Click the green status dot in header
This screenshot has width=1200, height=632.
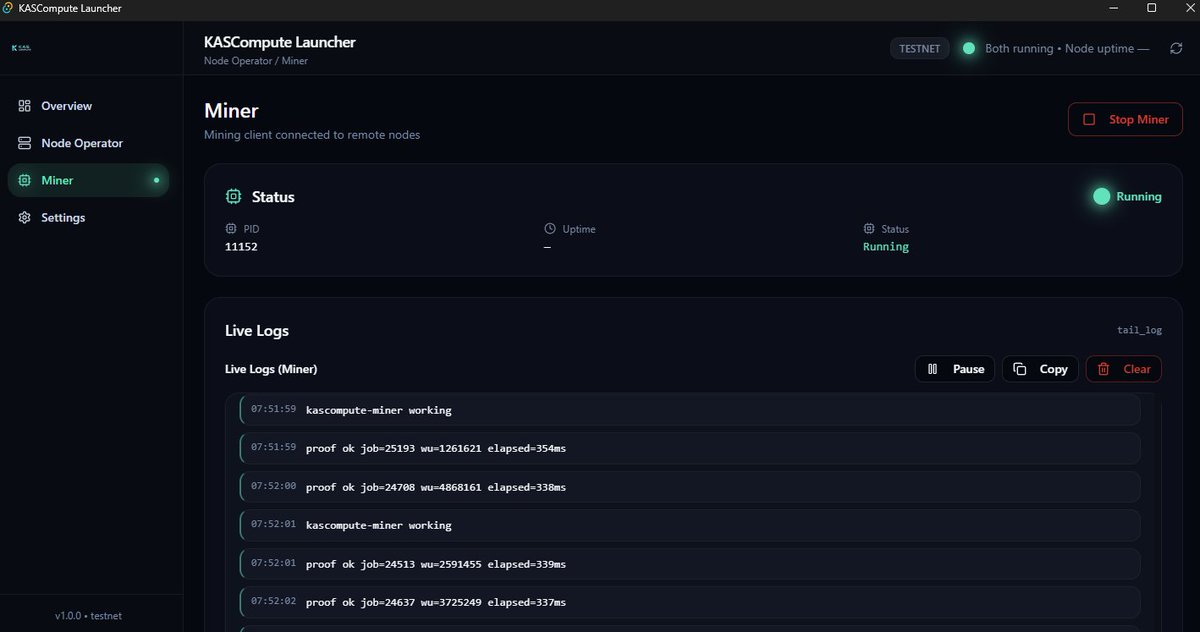(x=968, y=48)
